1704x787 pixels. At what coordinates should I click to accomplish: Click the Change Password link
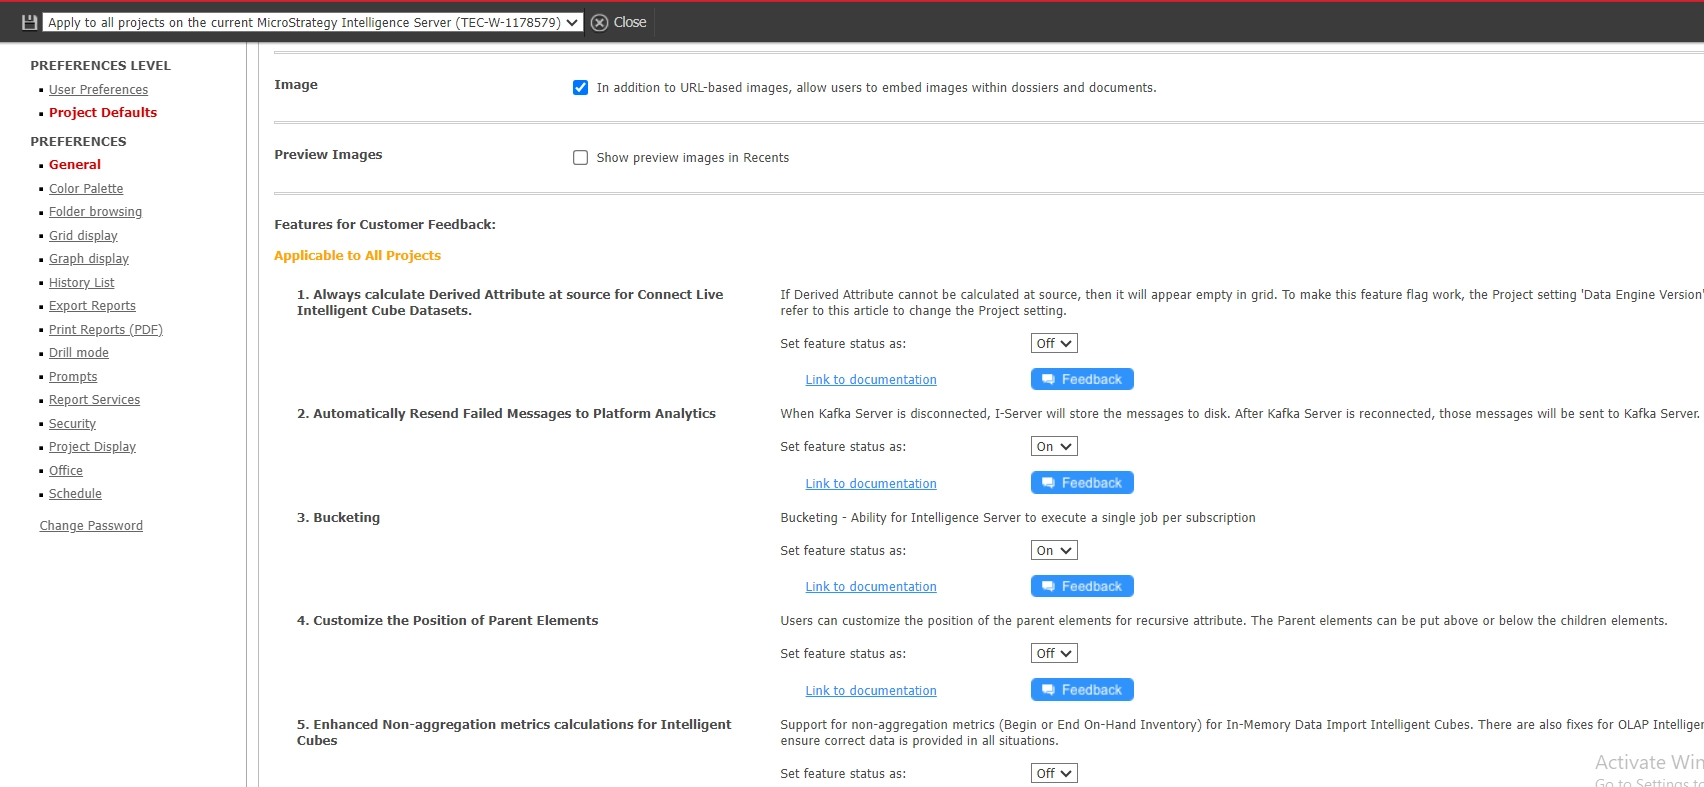pos(91,526)
